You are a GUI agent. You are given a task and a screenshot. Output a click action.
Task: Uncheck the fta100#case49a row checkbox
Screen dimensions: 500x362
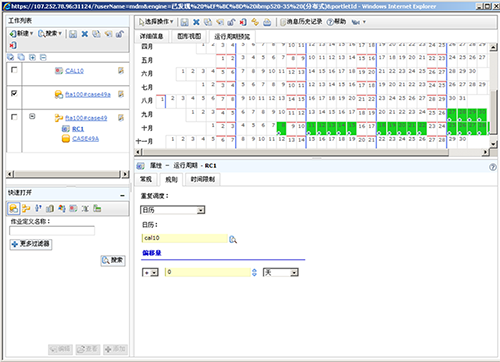(14, 93)
